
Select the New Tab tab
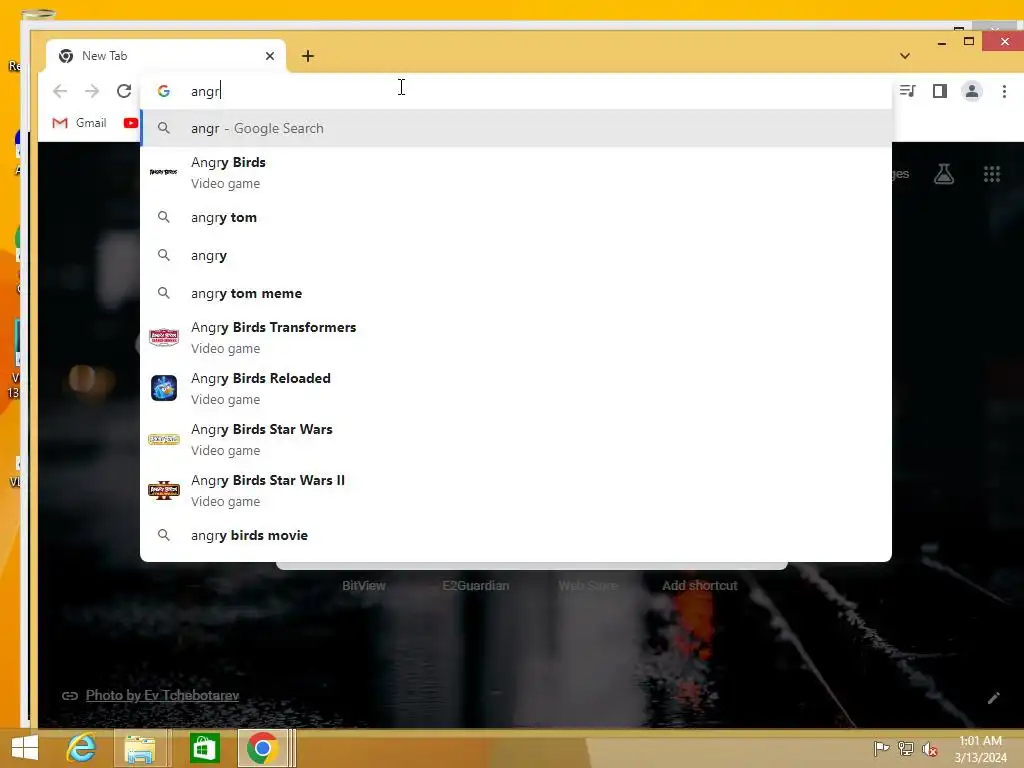point(166,56)
